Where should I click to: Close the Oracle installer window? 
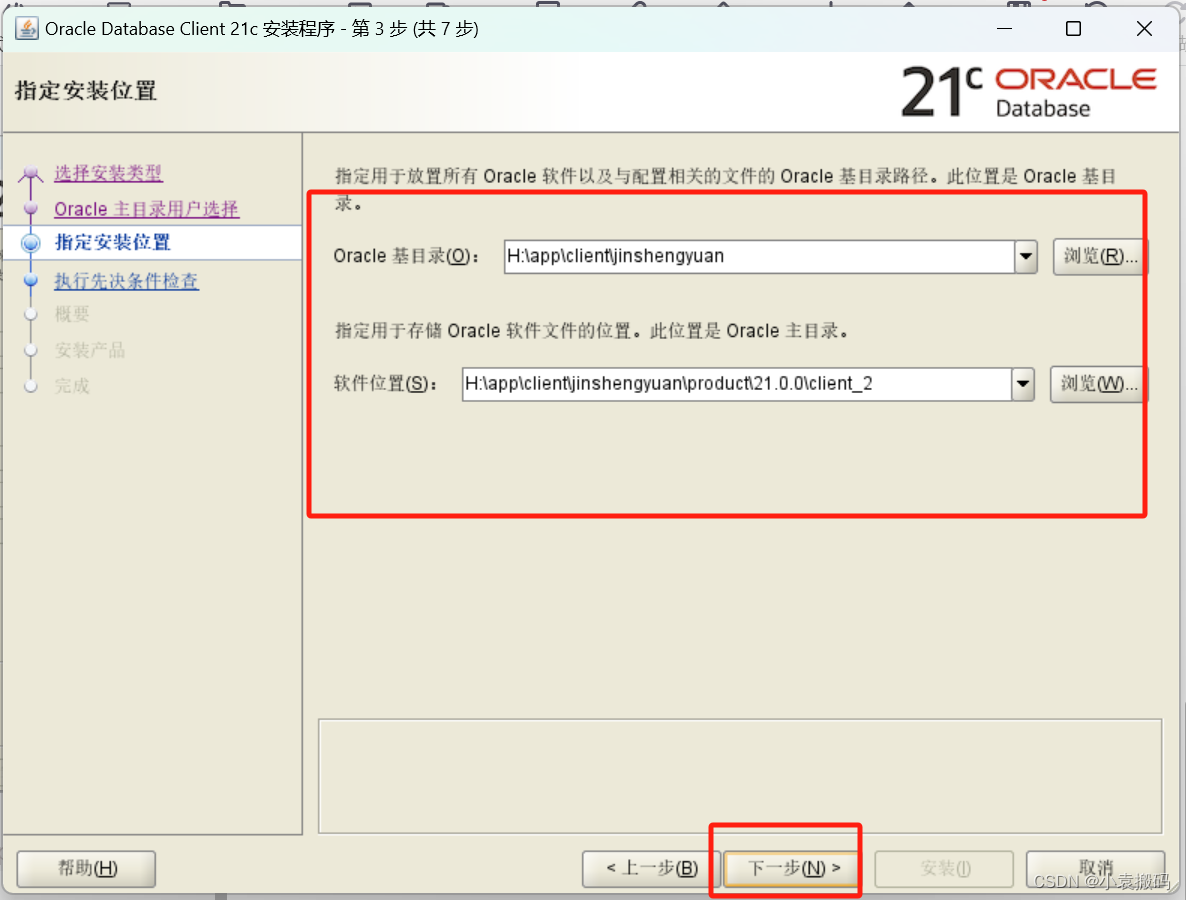(x=1144, y=29)
